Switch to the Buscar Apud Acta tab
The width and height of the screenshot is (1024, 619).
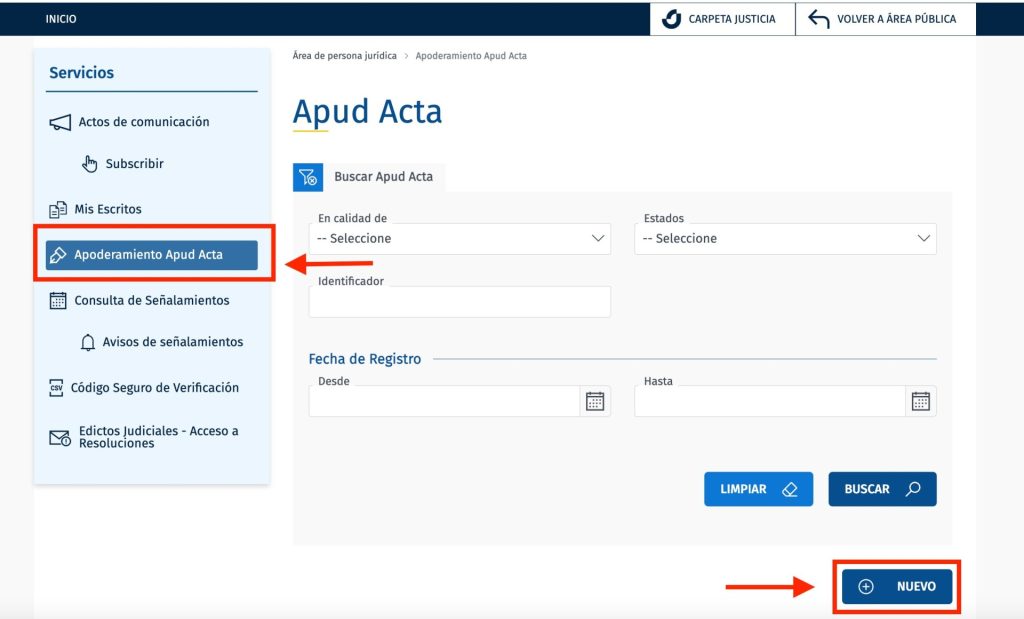pos(385,177)
